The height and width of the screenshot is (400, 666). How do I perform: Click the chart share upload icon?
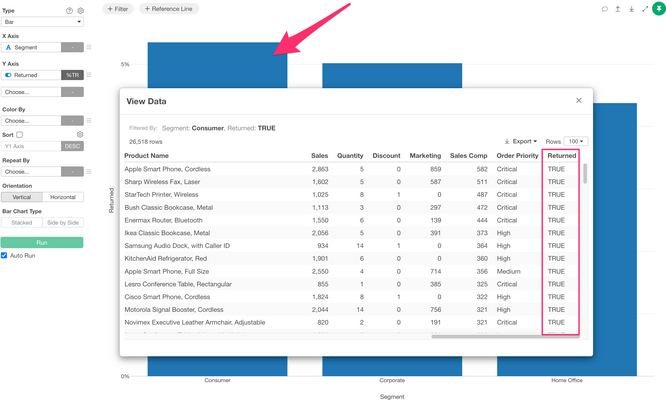point(618,9)
